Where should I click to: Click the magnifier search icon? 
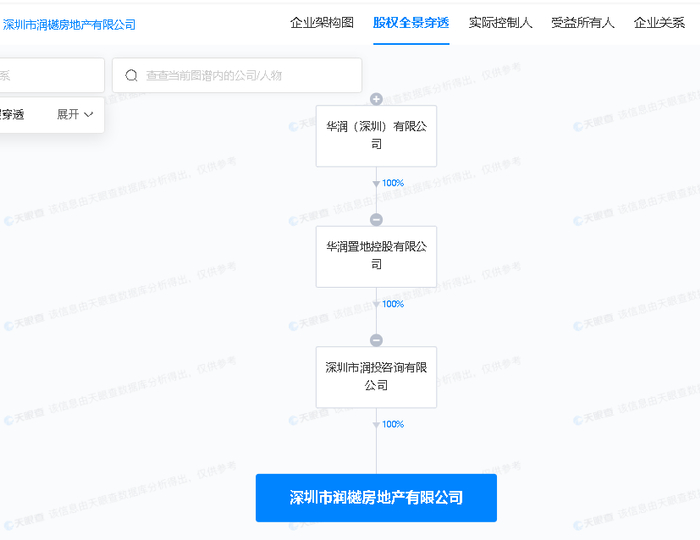(x=131, y=75)
